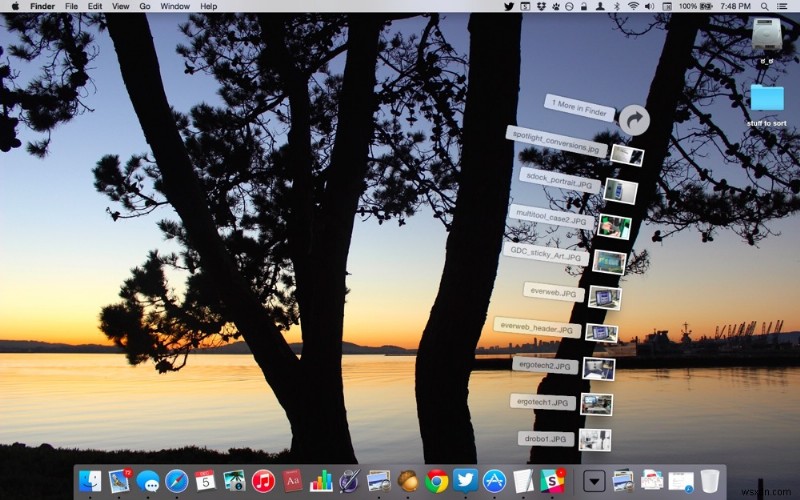Toggle the Wi-Fi status menu

click(633, 6)
